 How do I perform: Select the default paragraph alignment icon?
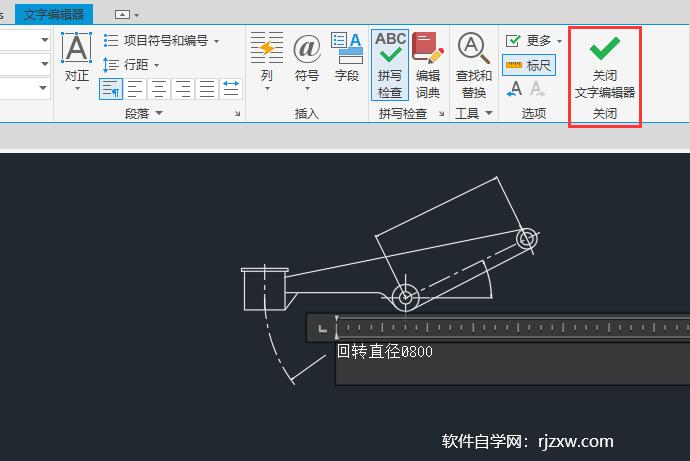[110, 89]
